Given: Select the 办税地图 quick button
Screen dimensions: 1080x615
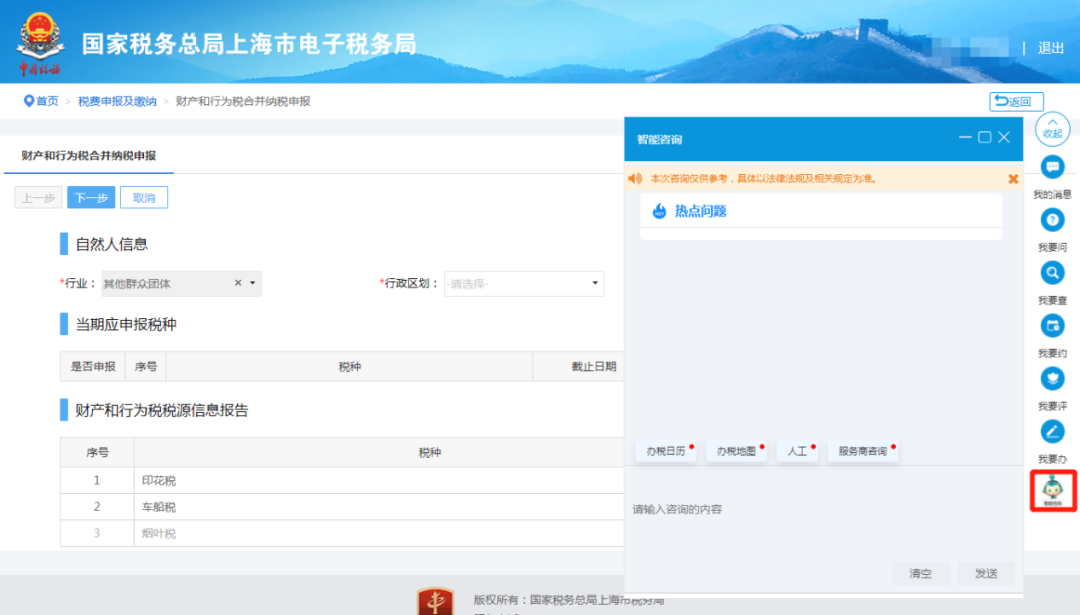Looking at the screenshot, I should 736,451.
